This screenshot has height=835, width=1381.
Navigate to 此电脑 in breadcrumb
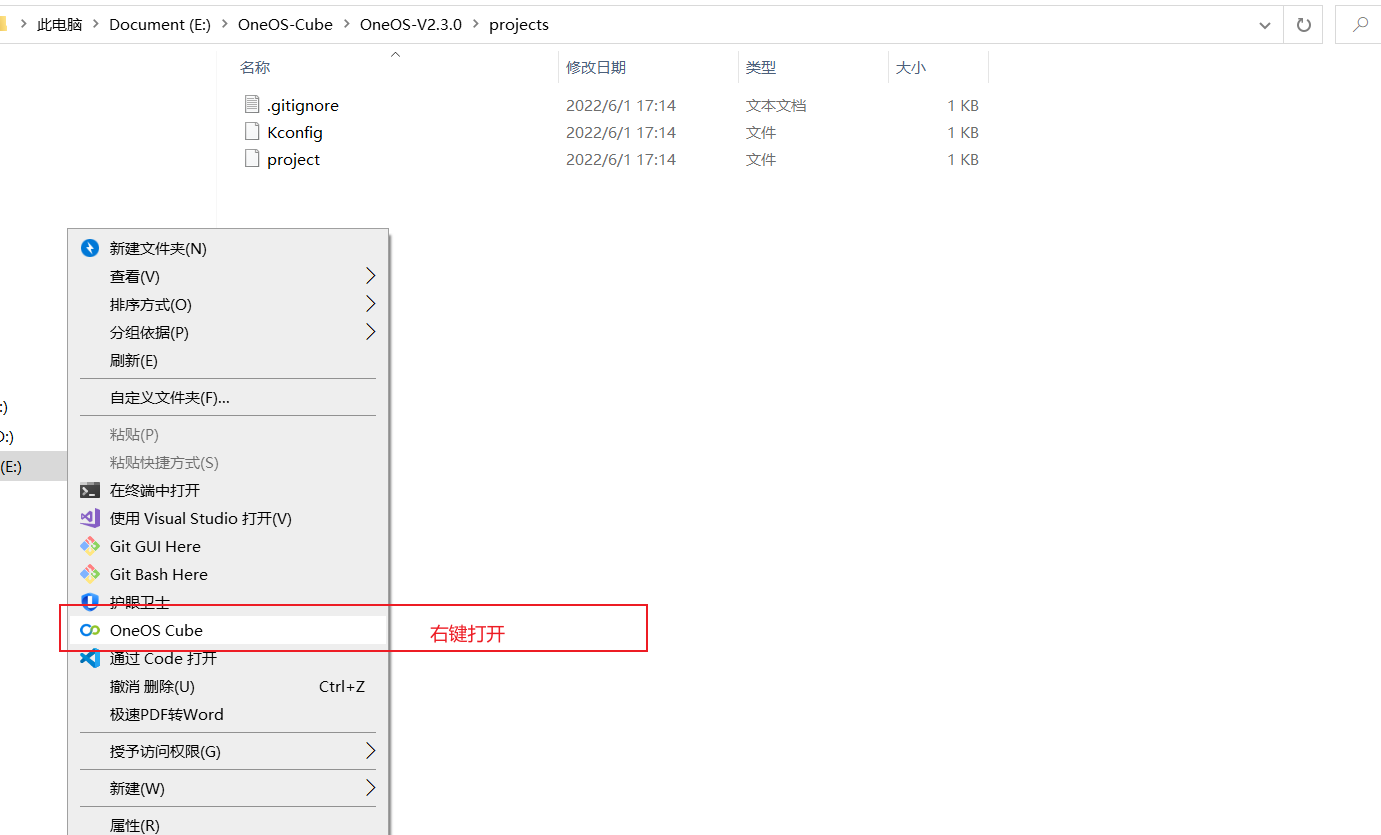pos(60,25)
